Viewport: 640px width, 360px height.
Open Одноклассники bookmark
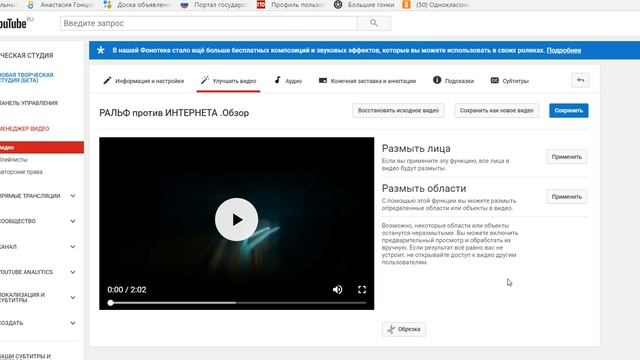[436, 5]
